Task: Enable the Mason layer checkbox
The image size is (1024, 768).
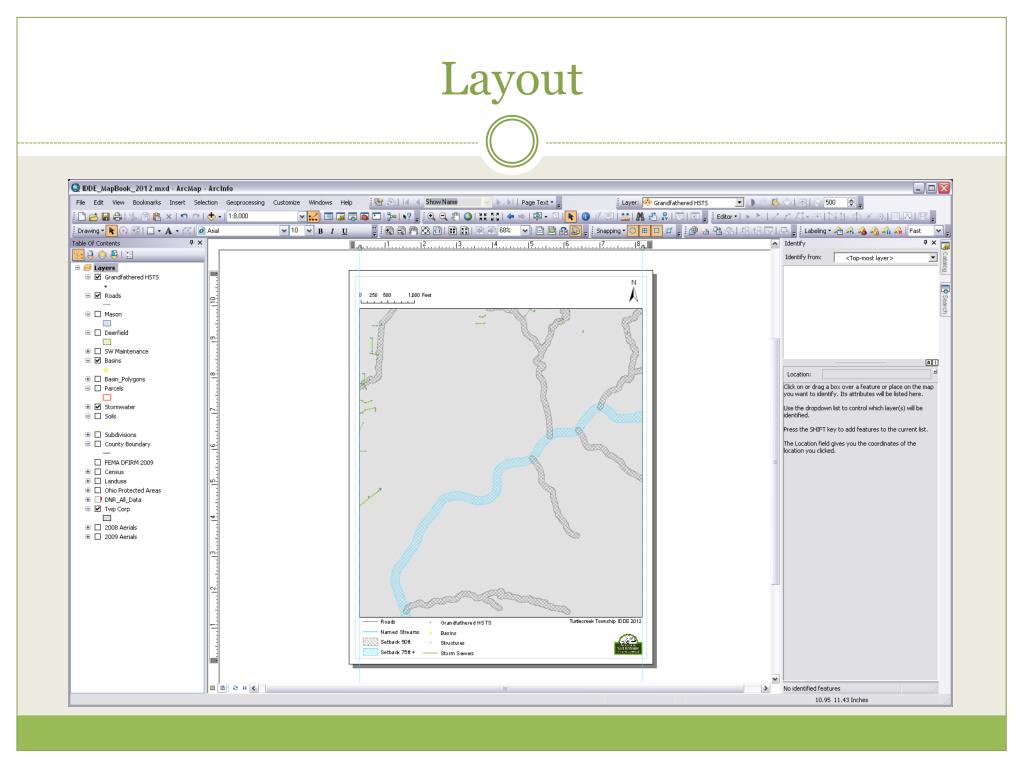Action: [x=98, y=314]
